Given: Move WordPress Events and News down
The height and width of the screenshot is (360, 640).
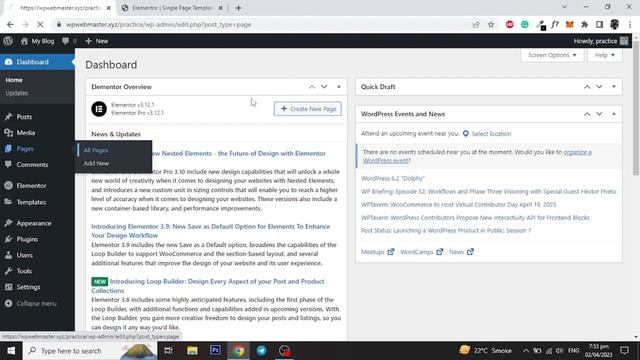Looking at the screenshot, I should (599, 114).
